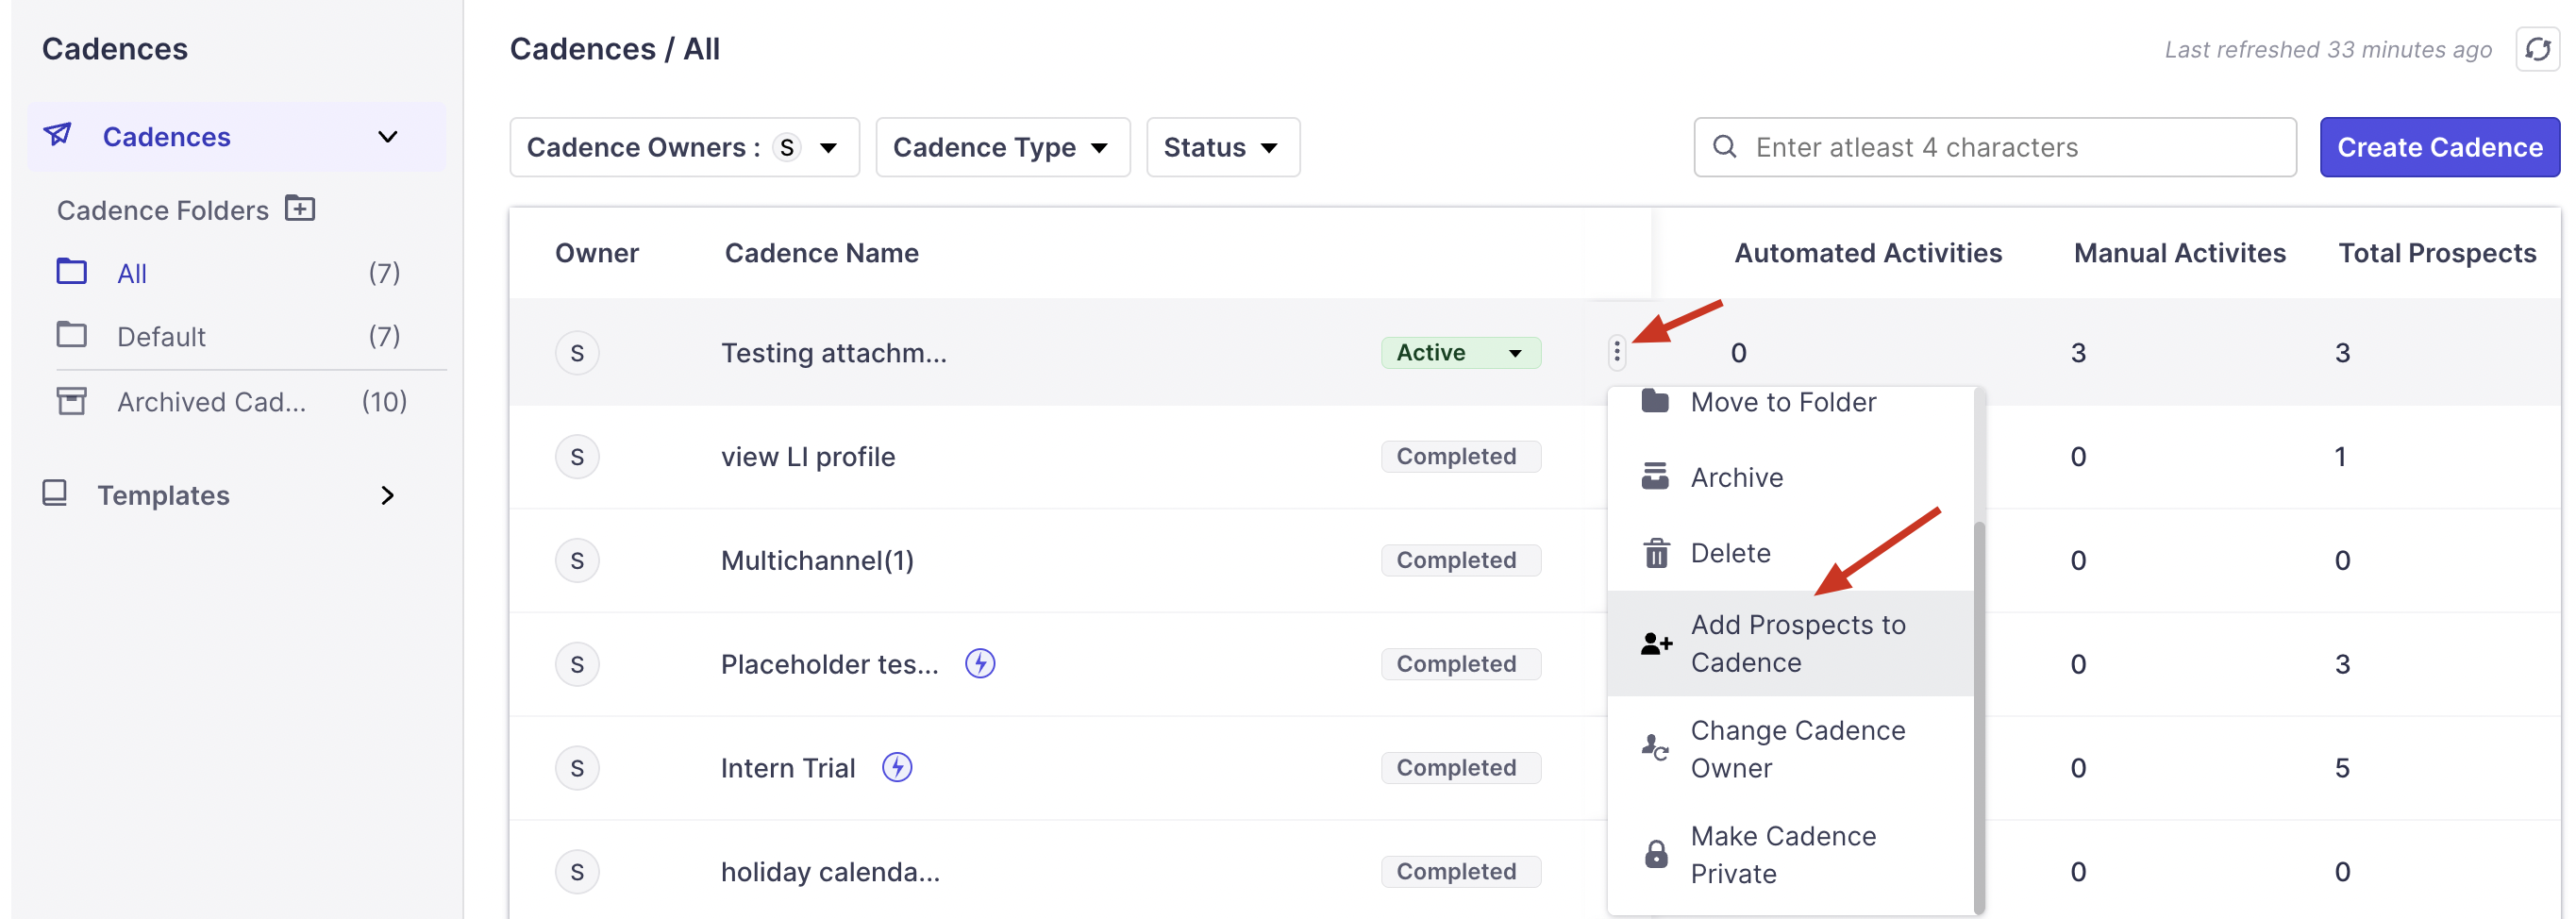Click lightning icon beside Placeholder tes cadence
This screenshot has width=2576, height=919.
click(979, 663)
